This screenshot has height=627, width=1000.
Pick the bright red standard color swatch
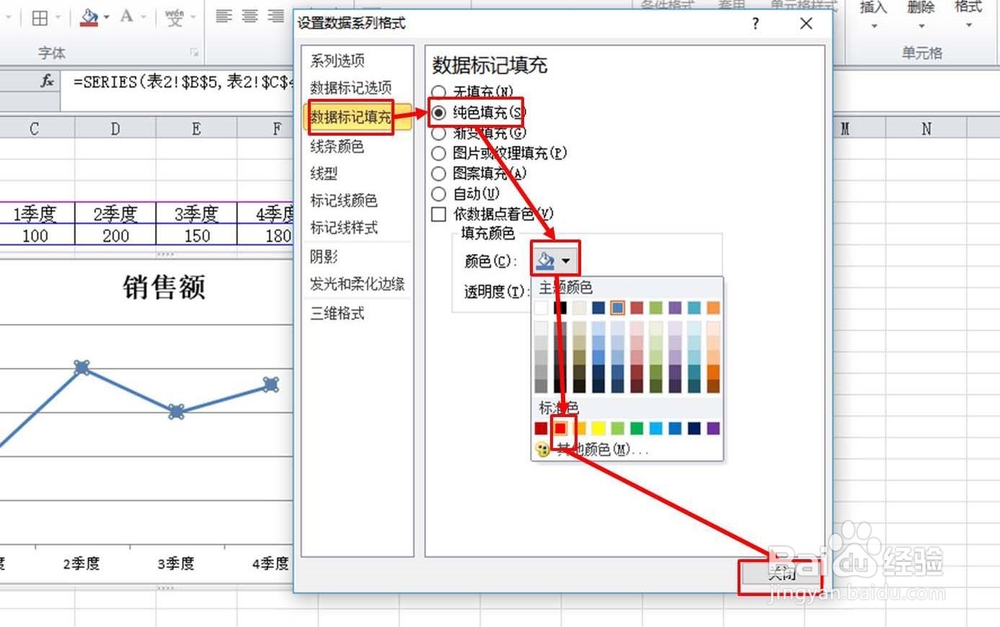(x=560, y=428)
